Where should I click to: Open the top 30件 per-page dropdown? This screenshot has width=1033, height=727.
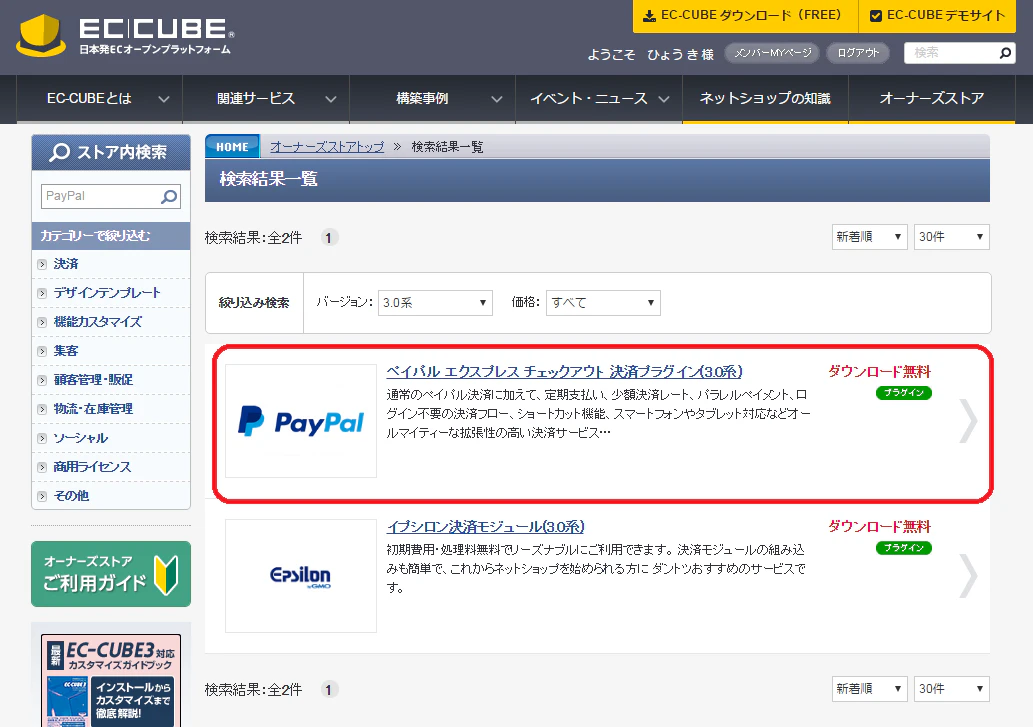pos(951,237)
